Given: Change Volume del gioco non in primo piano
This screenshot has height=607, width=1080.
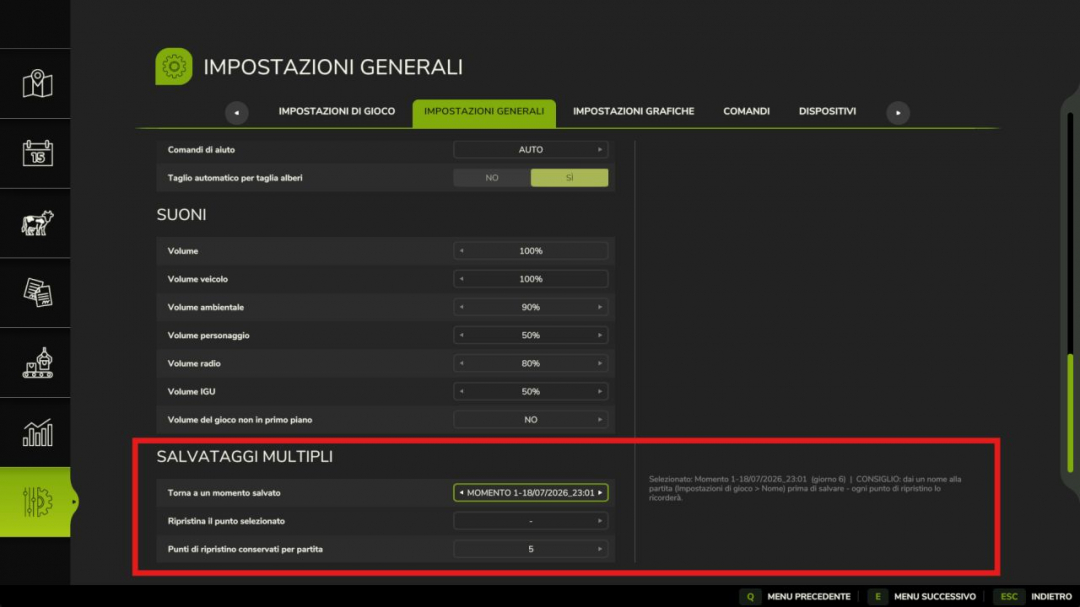Looking at the screenshot, I should 530,420.
